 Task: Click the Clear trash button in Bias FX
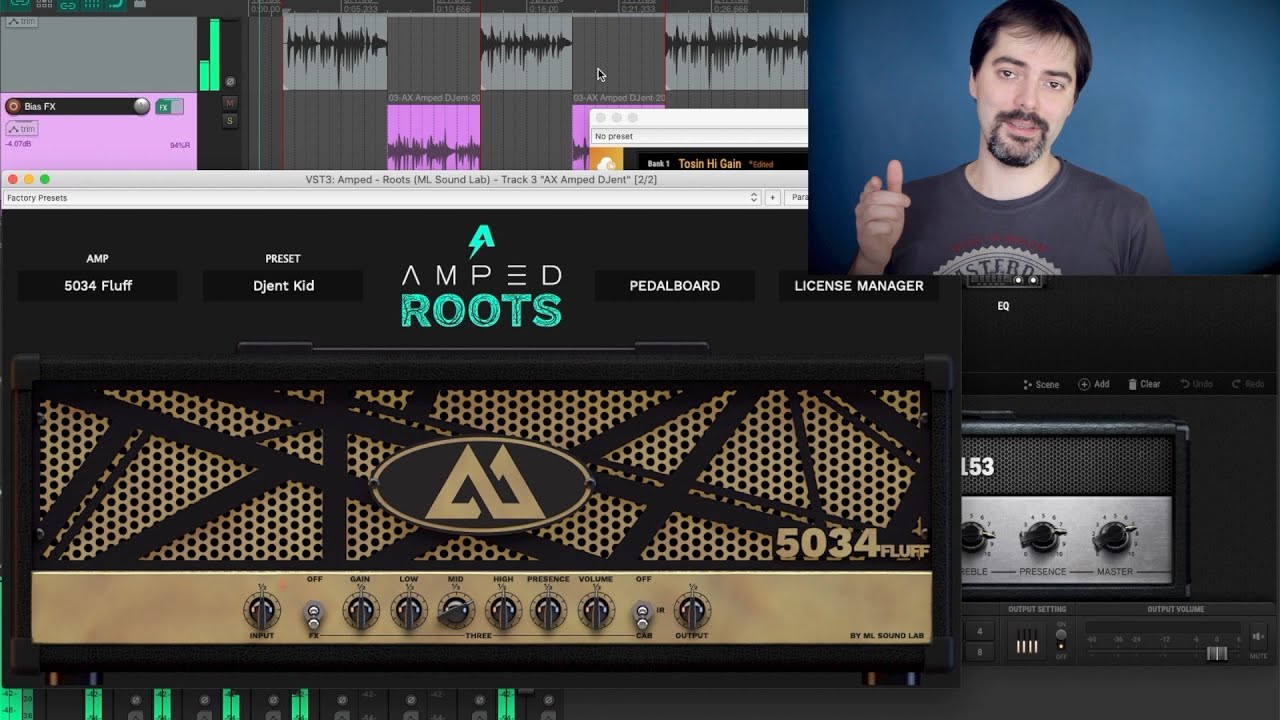pos(1144,384)
